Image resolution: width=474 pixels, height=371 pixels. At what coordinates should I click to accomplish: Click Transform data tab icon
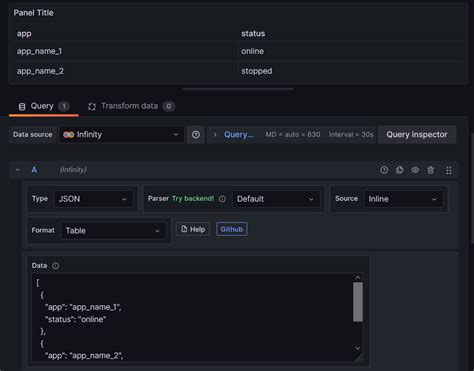(x=92, y=107)
